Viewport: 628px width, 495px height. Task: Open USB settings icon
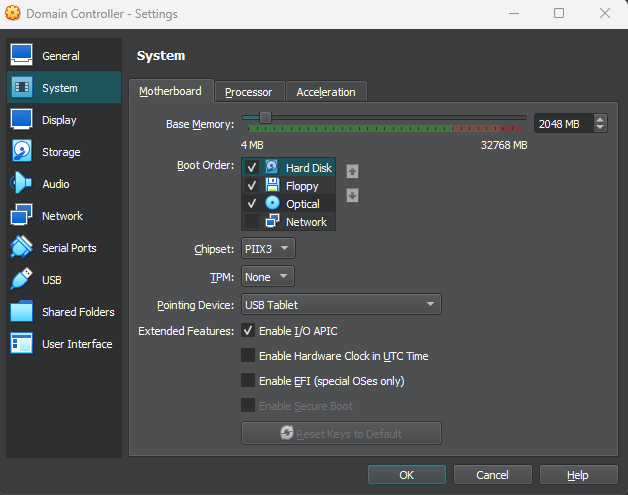pos(22,280)
